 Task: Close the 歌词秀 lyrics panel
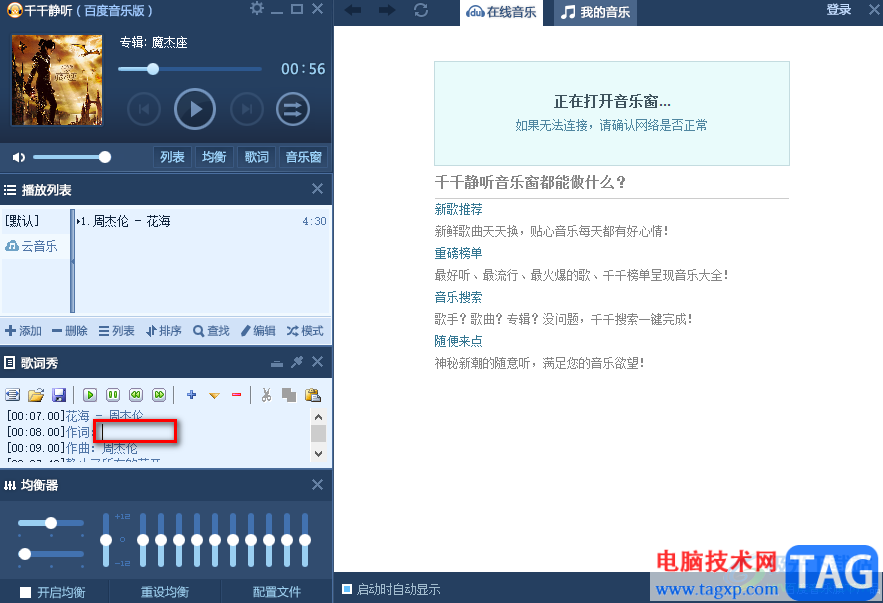[x=318, y=362]
